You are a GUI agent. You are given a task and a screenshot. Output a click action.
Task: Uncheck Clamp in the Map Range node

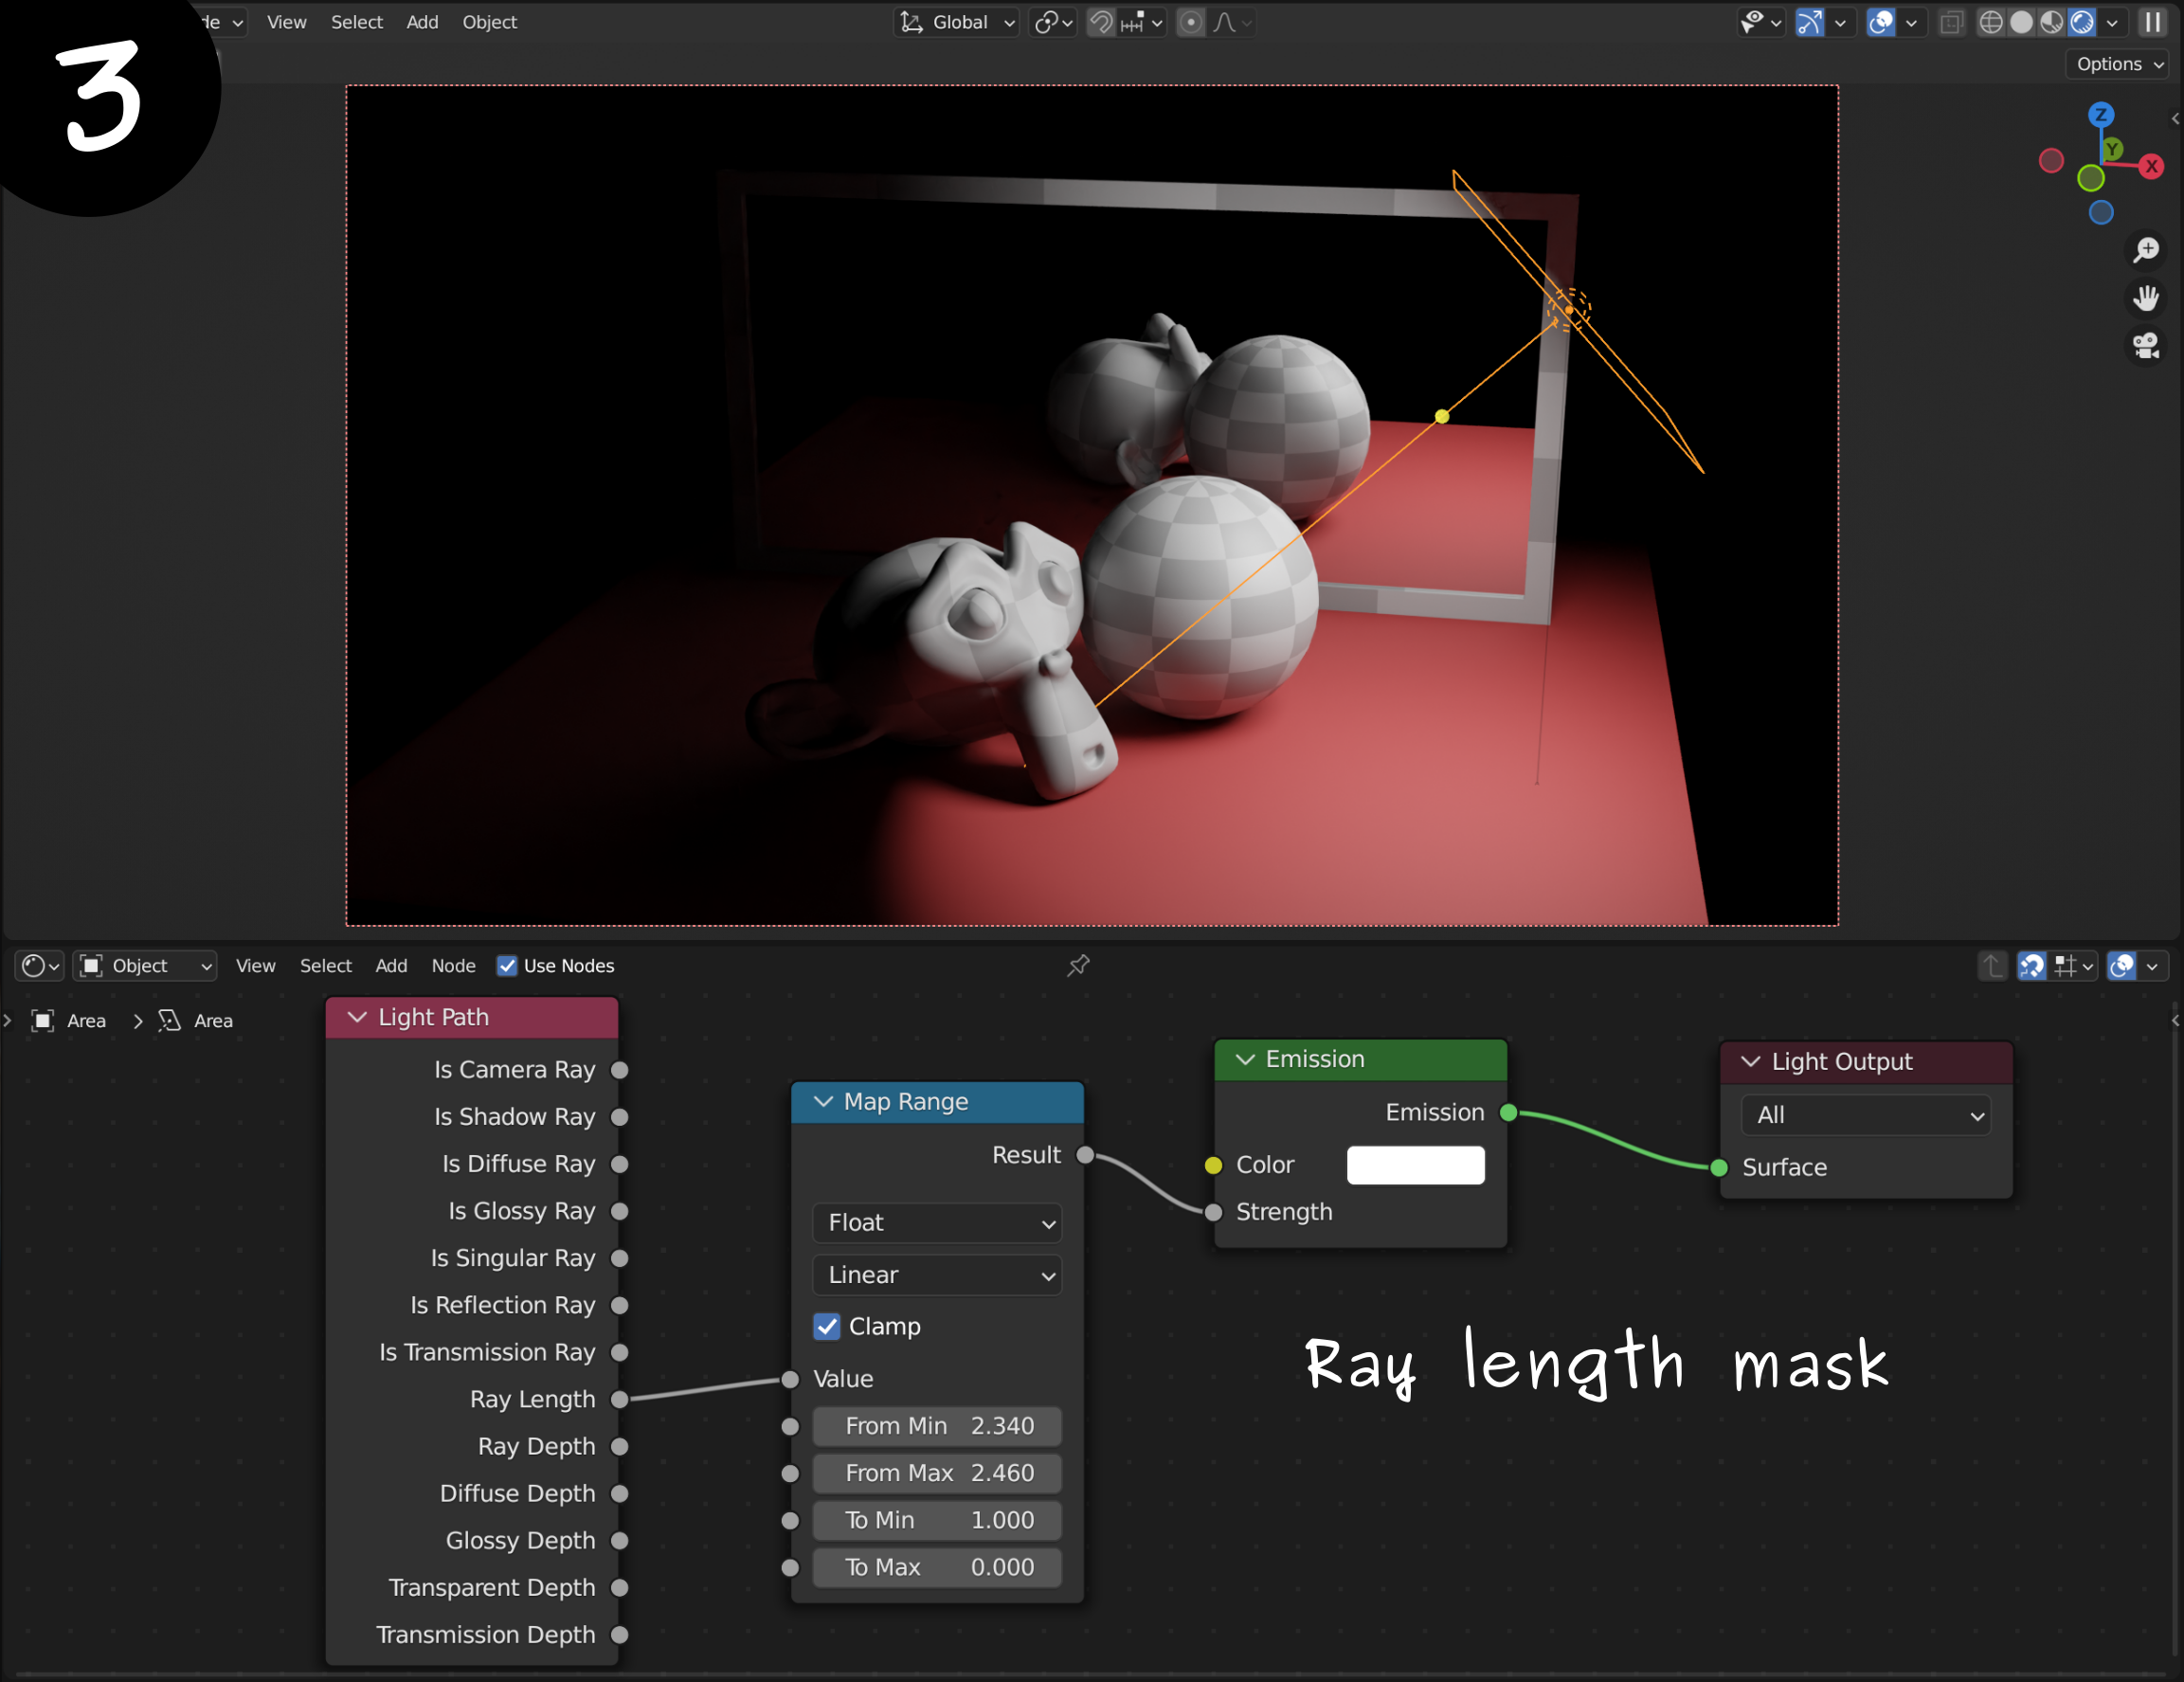(x=827, y=1326)
